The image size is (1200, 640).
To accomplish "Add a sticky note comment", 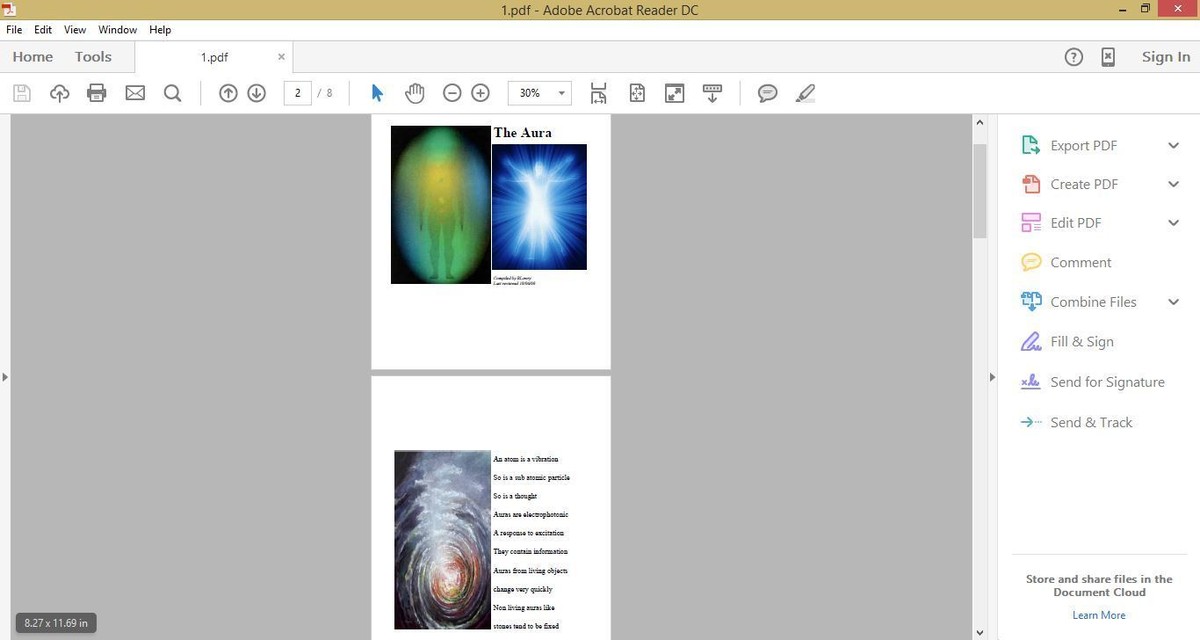I will [767, 93].
